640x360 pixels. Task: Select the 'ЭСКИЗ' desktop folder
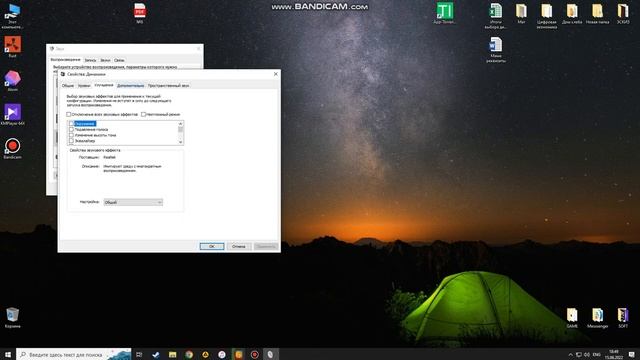click(x=623, y=13)
